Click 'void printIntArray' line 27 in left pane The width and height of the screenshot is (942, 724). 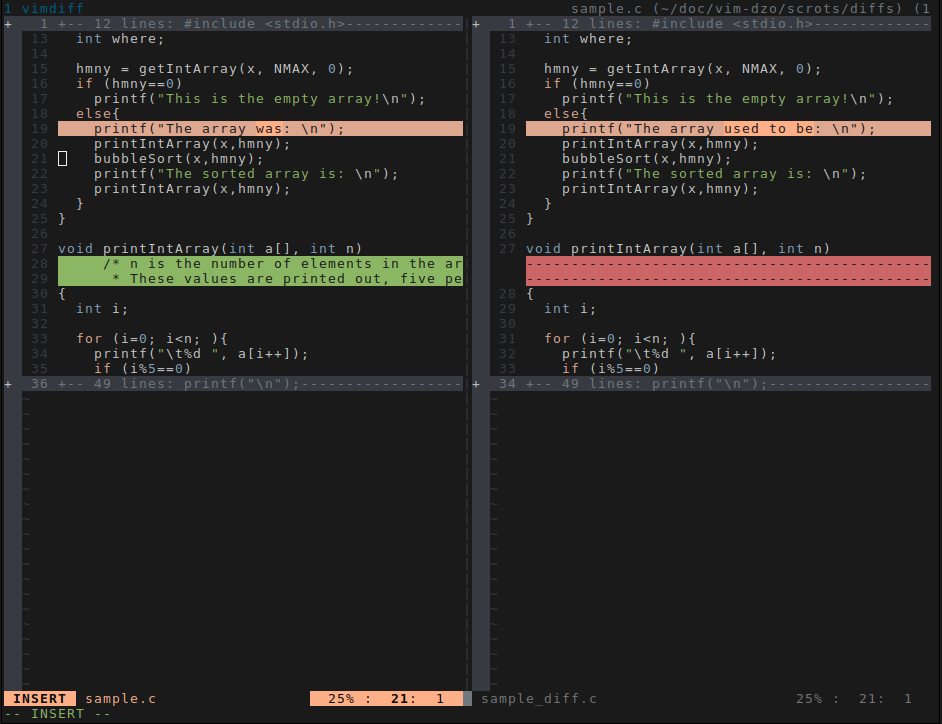coord(210,249)
